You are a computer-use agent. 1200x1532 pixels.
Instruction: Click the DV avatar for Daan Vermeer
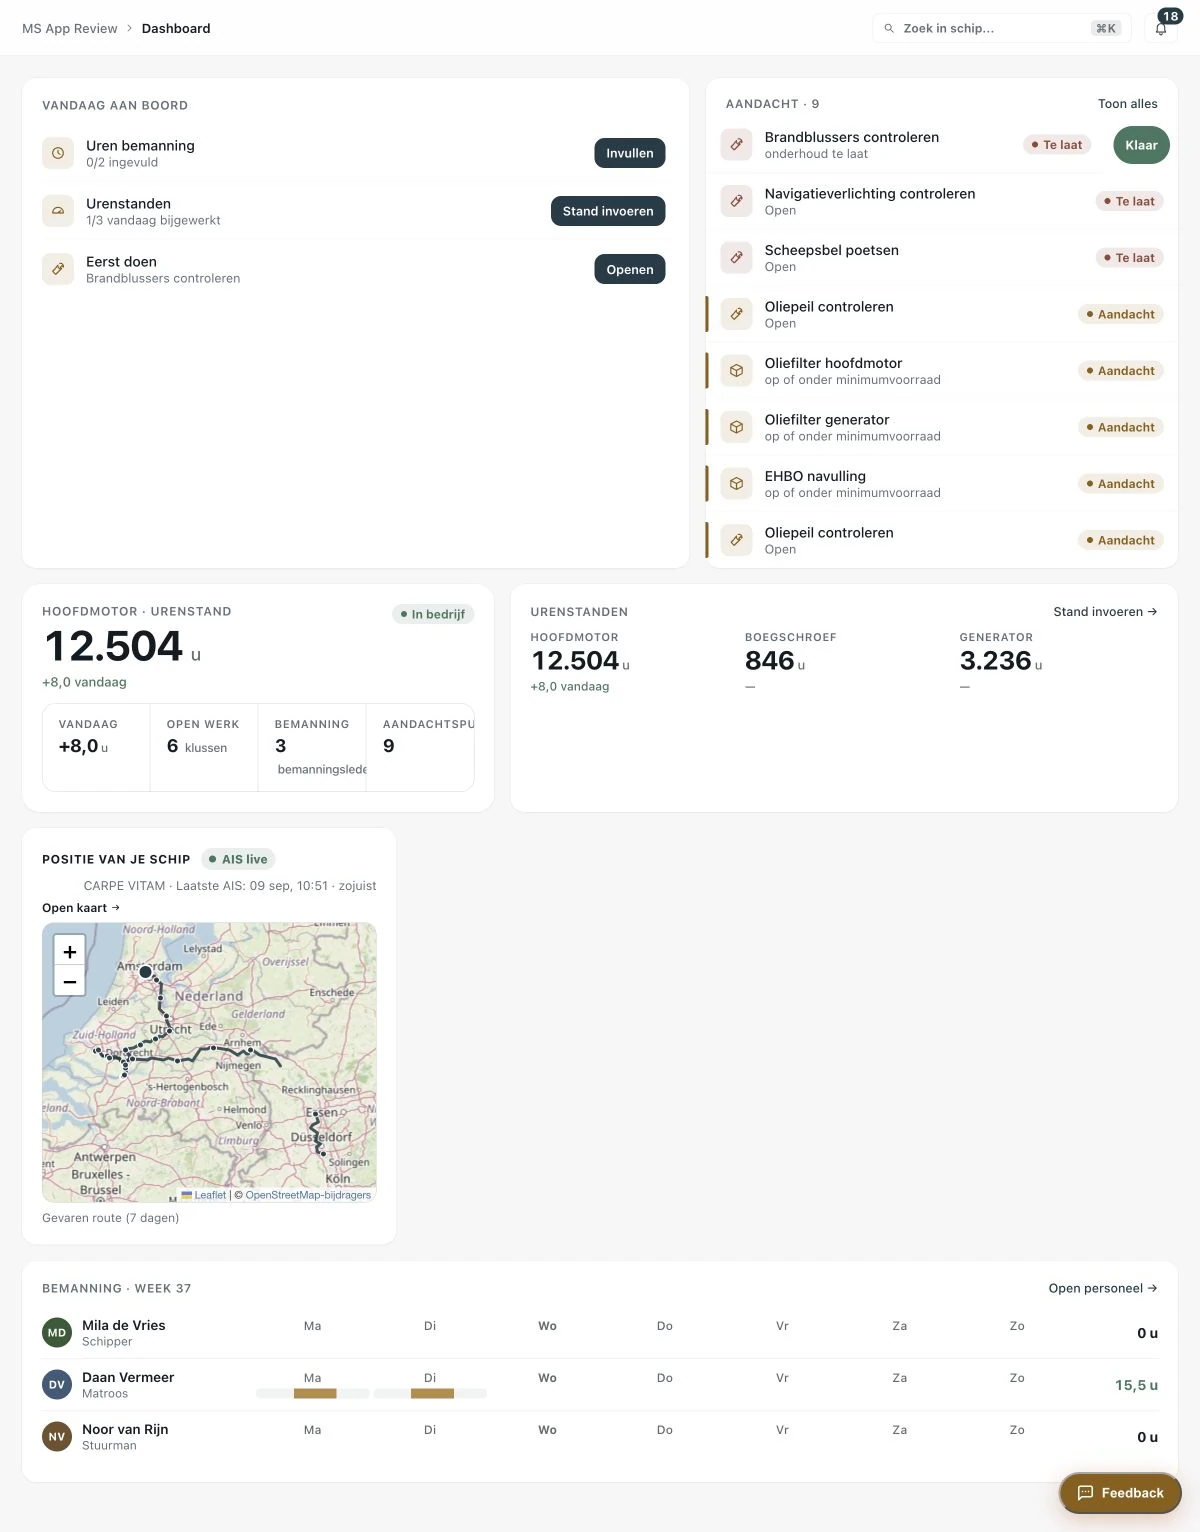(x=57, y=1385)
